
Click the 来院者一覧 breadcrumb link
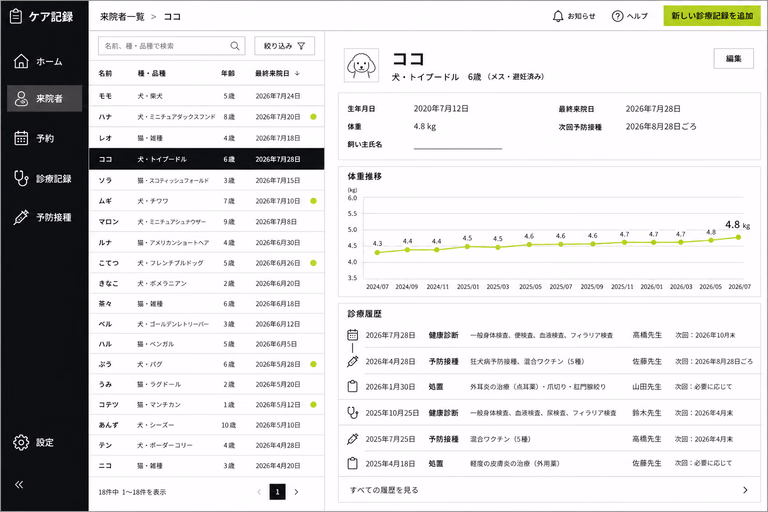122,17
